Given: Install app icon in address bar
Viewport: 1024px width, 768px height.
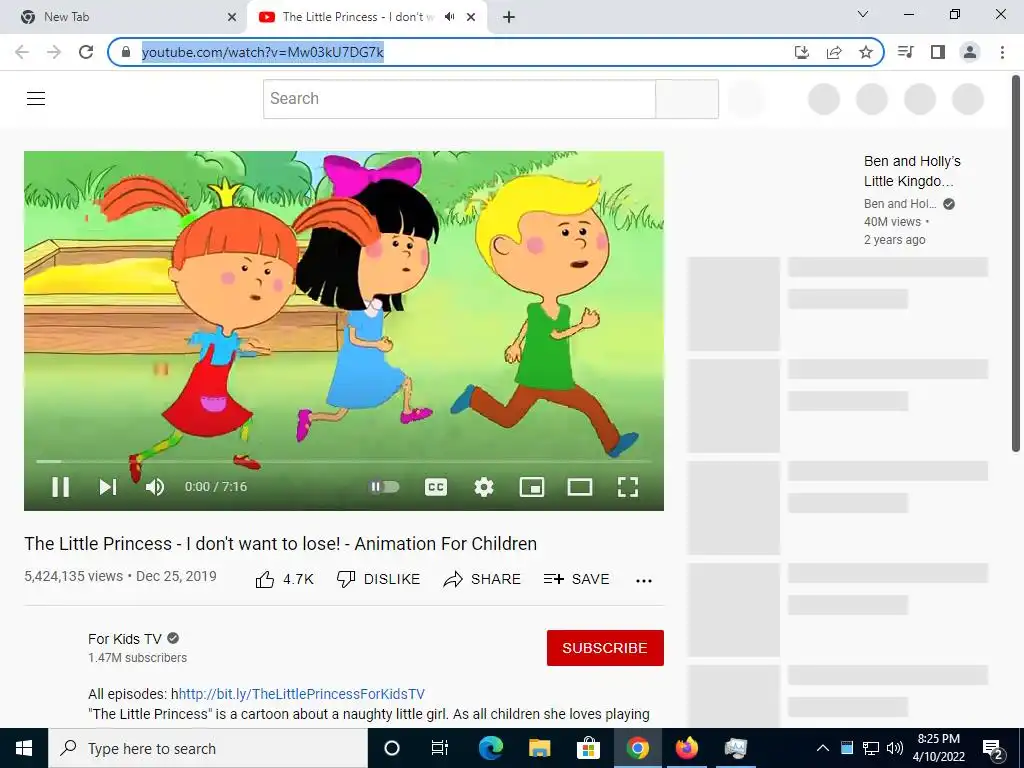Looking at the screenshot, I should (802, 52).
